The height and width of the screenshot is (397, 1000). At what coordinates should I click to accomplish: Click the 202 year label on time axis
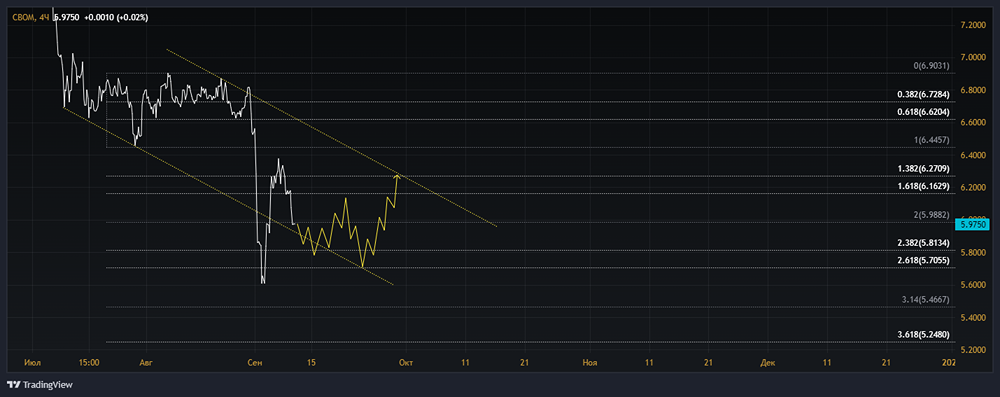click(x=949, y=363)
